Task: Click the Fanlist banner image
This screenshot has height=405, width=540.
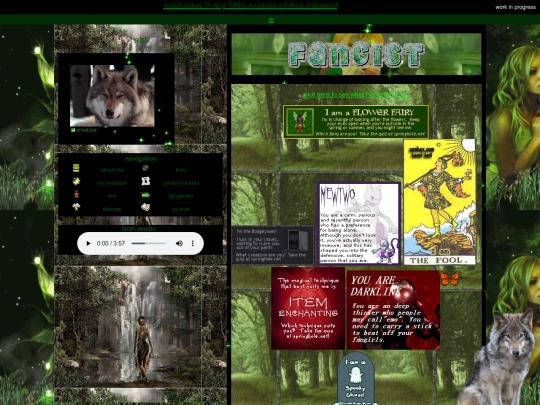Action: (356, 54)
